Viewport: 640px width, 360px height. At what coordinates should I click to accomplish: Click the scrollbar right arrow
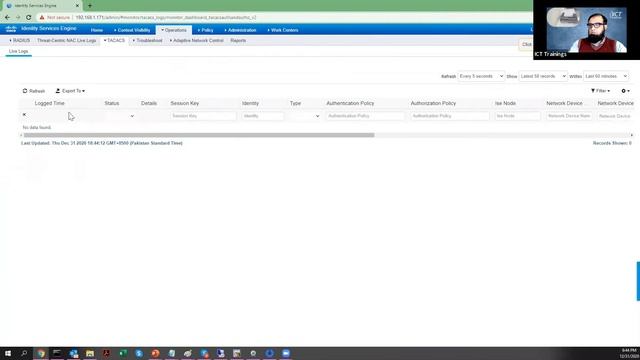[631, 135]
